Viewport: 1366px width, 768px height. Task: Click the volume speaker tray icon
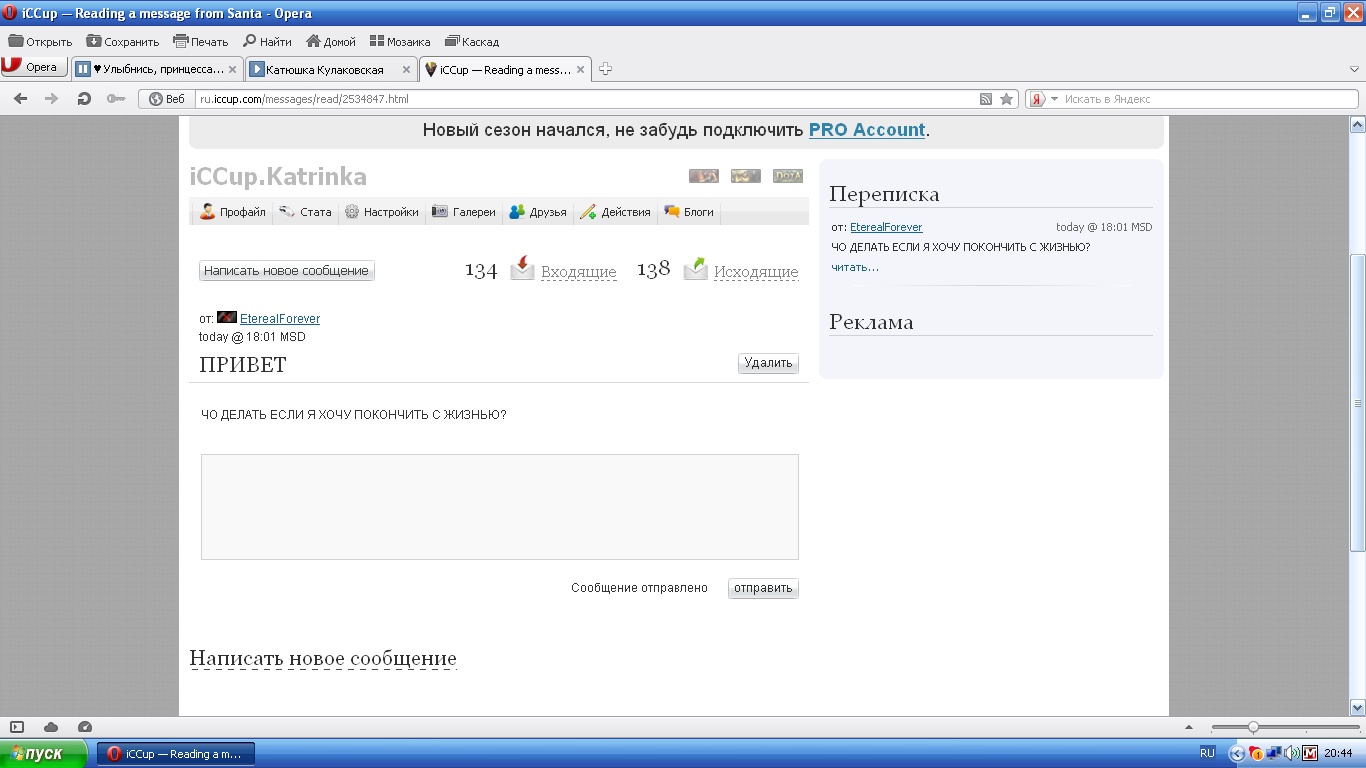[1291, 753]
